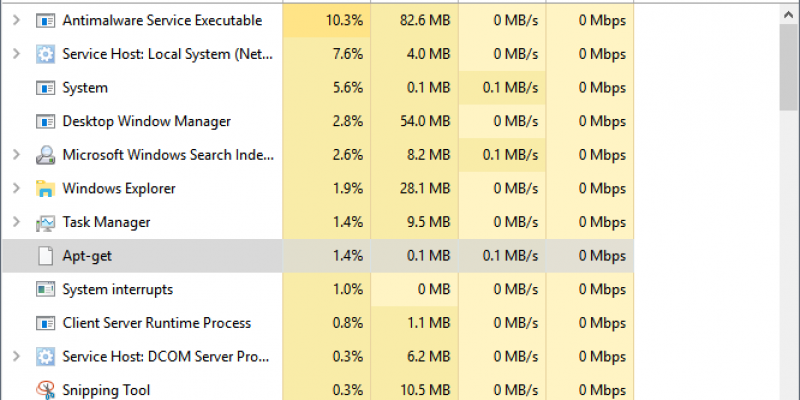The image size is (800, 400).
Task: Click the Task Manager process icon
Action: coord(45,222)
